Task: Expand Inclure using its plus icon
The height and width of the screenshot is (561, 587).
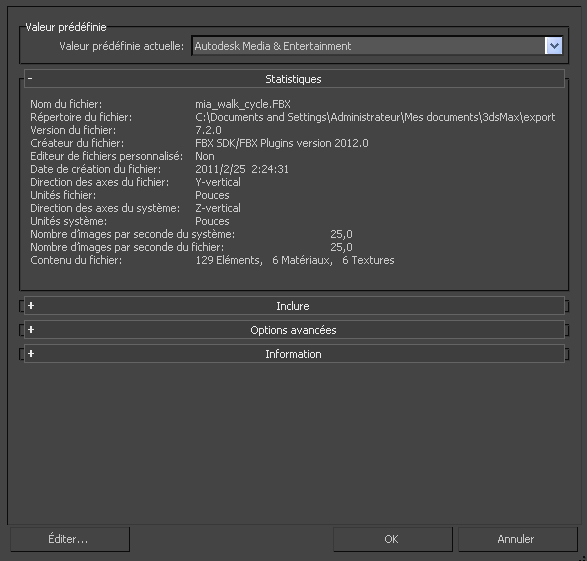Action: [x=31, y=306]
